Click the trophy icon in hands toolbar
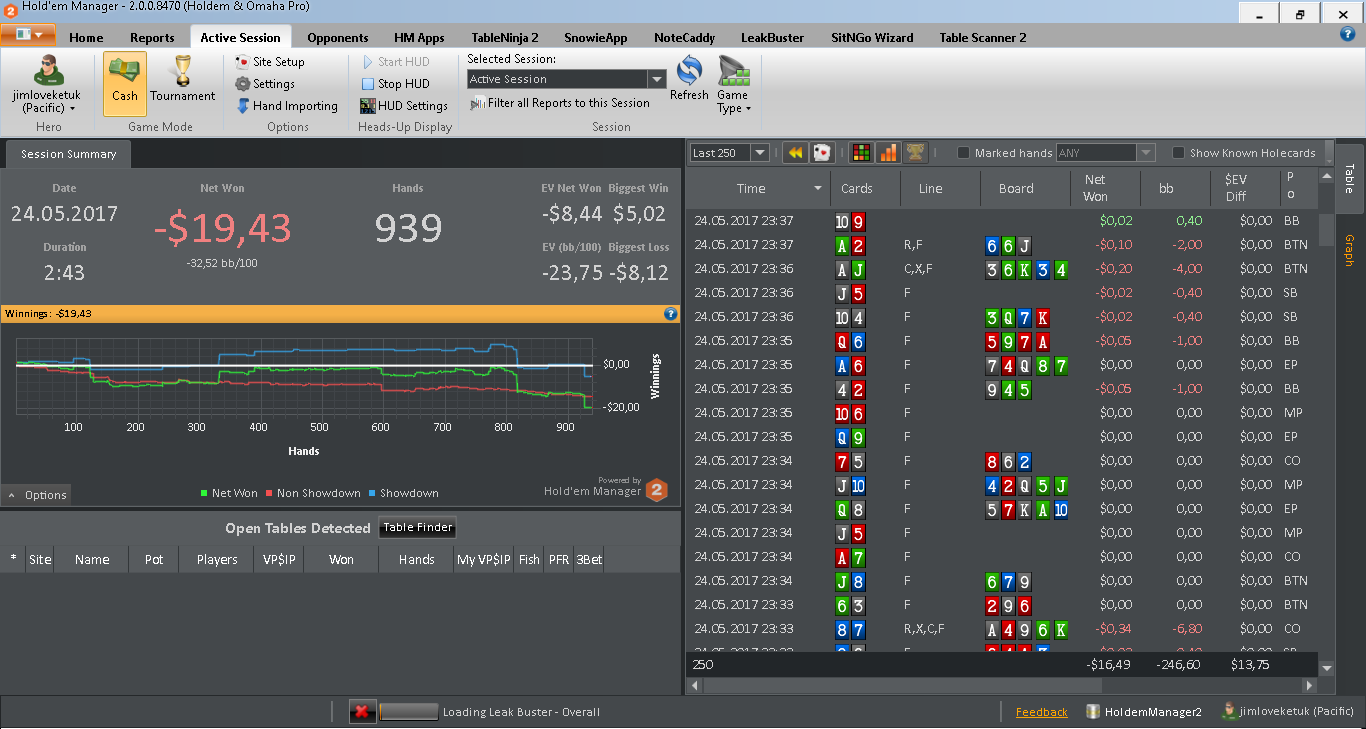This screenshot has width=1366, height=729. [x=915, y=153]
